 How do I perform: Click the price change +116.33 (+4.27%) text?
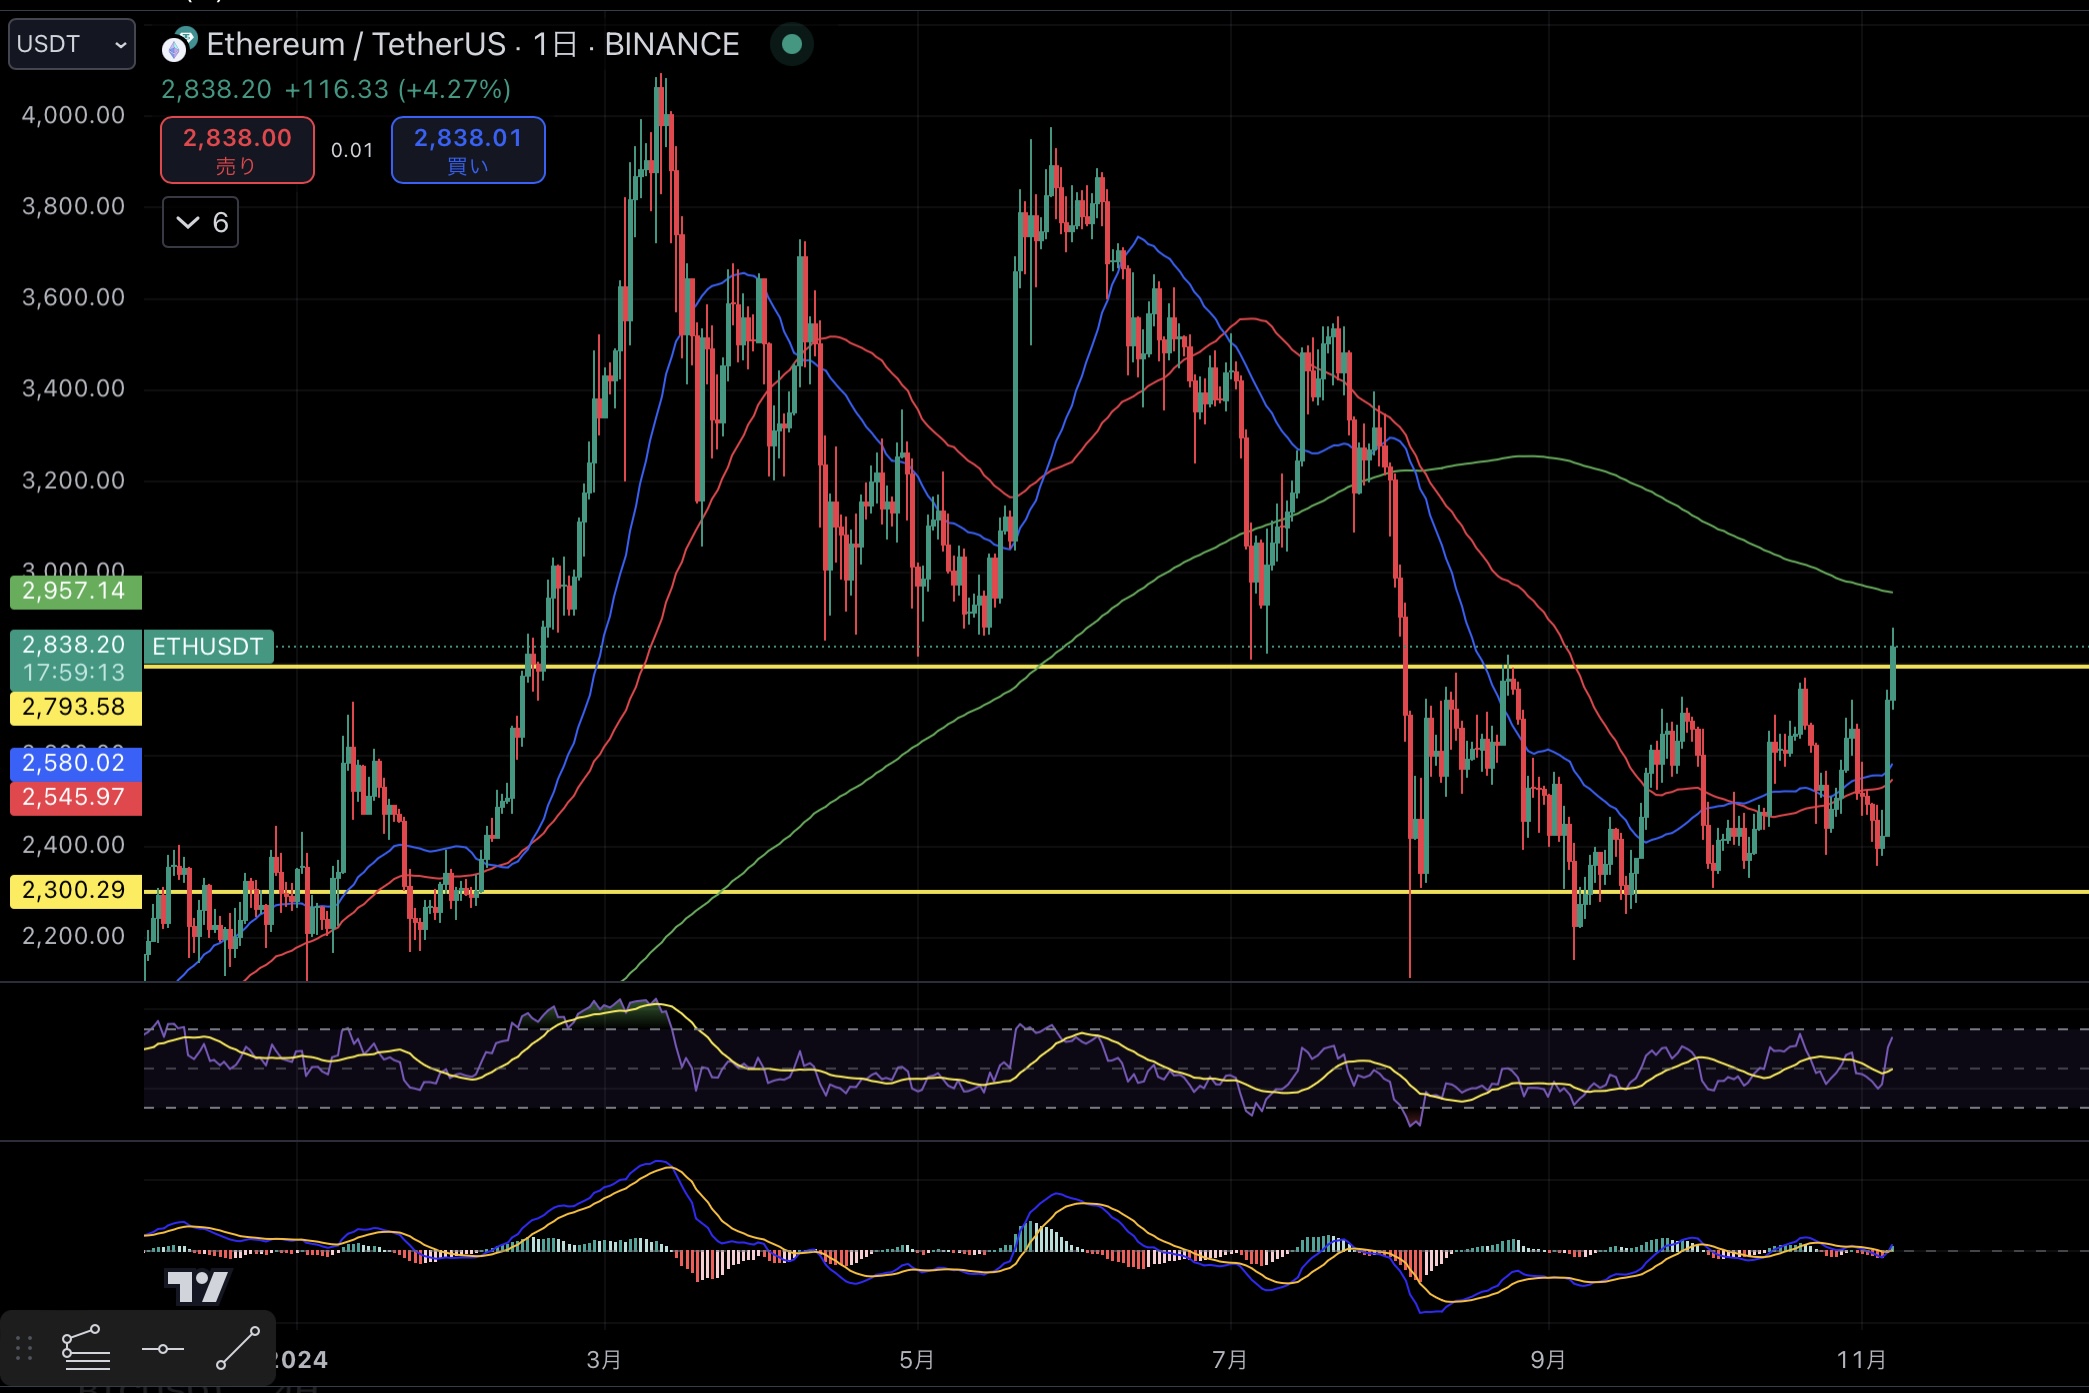tap(398, 90)
